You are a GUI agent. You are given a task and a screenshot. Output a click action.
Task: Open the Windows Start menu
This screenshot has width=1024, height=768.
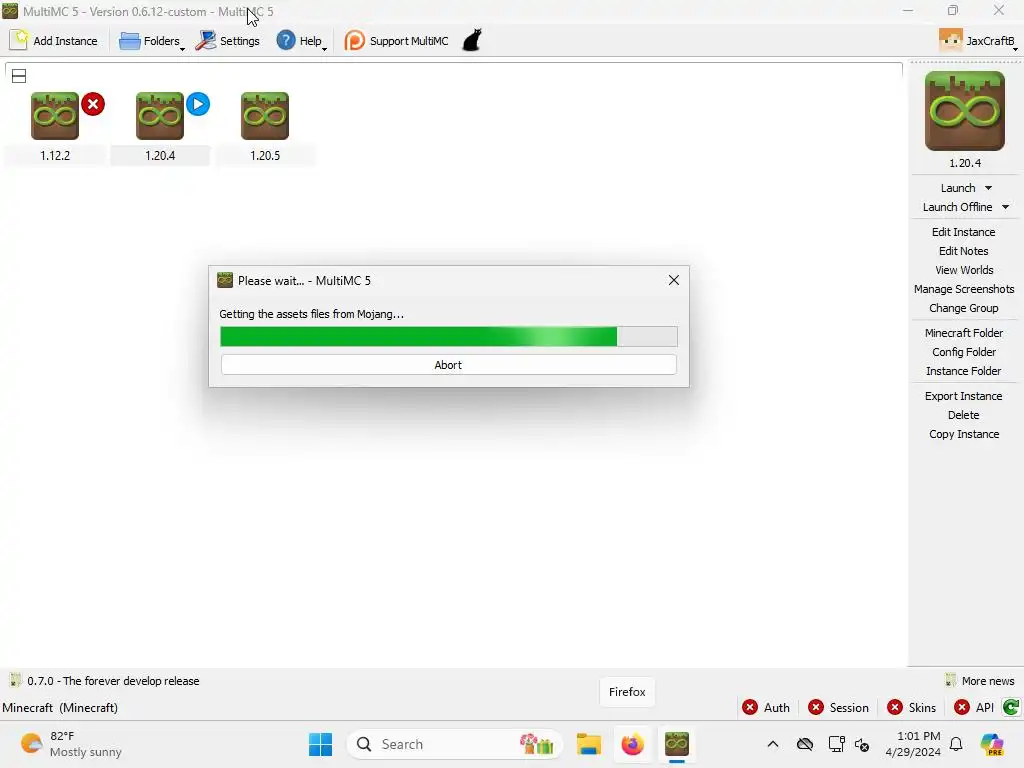coord(320,744)
